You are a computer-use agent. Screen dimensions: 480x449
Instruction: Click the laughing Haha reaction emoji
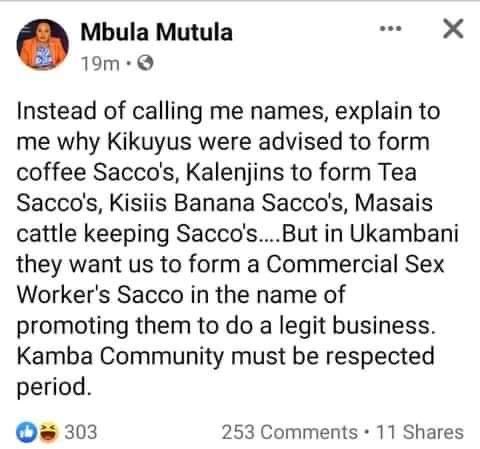[x=49, y=432]
